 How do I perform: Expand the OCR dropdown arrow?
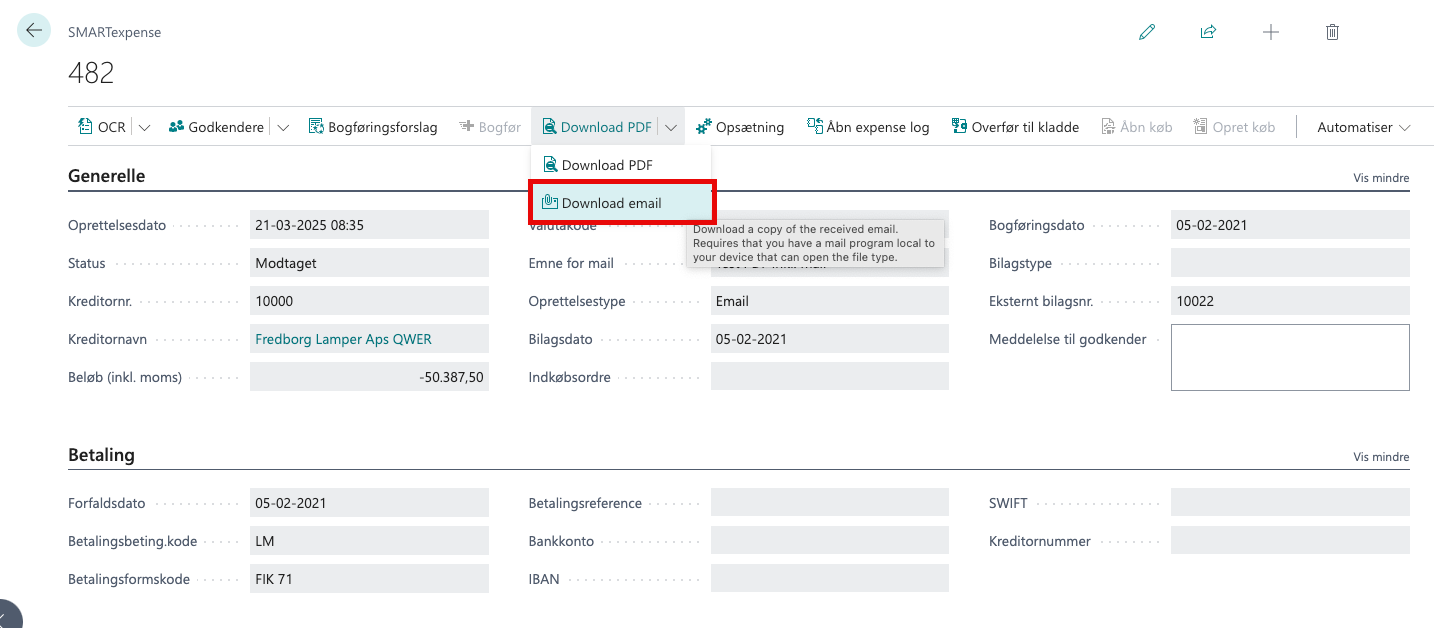point(144,128)
